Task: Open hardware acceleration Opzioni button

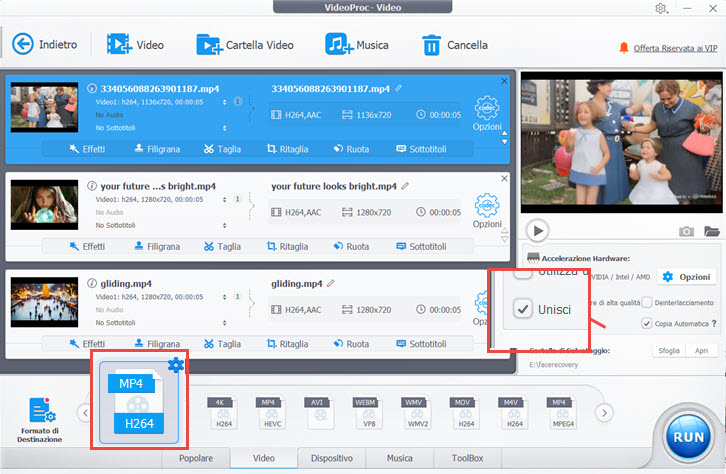Action: (x=686, y=277)
